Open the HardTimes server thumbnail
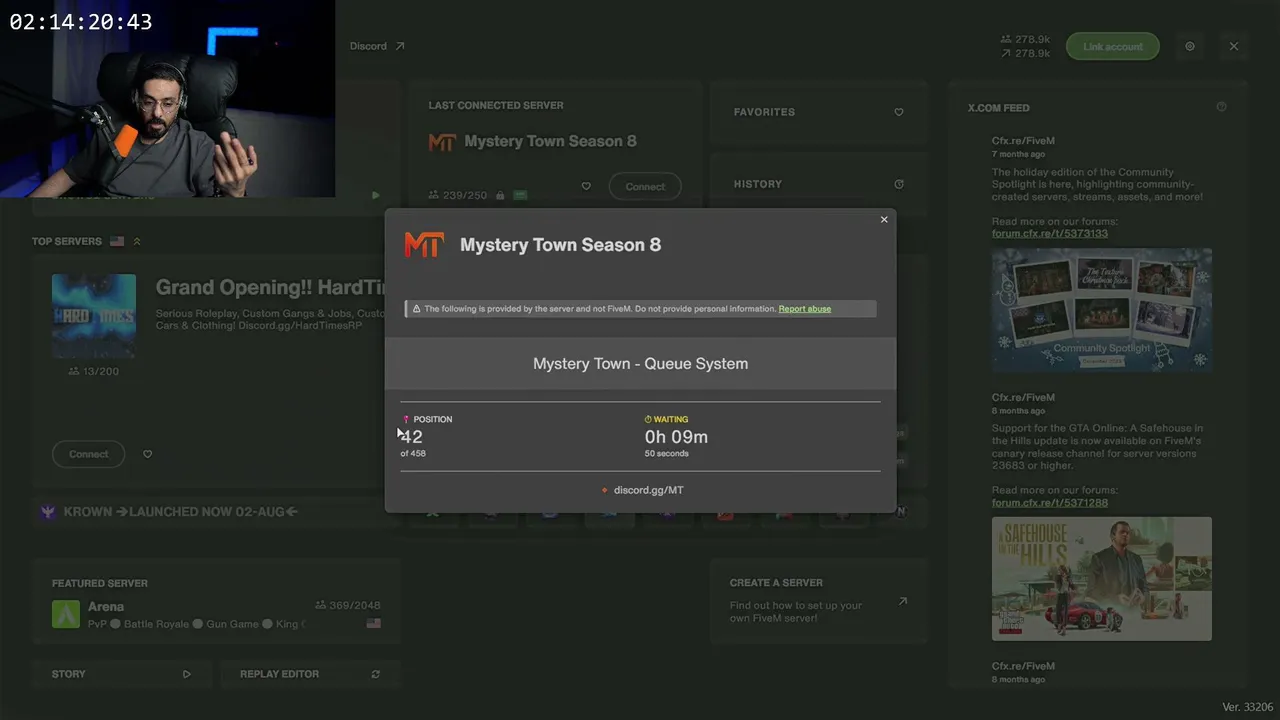 94,316
